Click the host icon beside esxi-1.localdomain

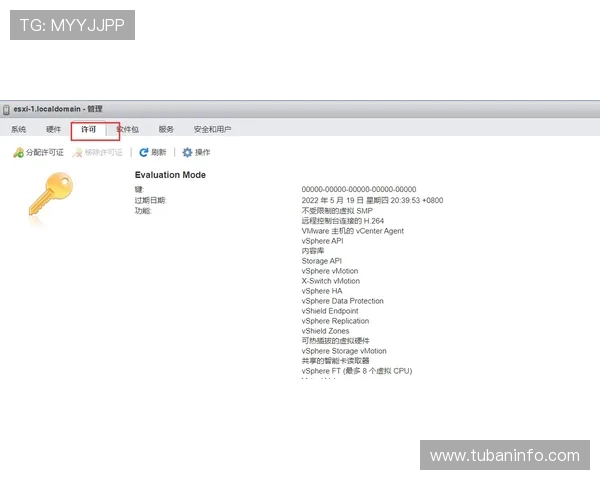coord(6,109)
